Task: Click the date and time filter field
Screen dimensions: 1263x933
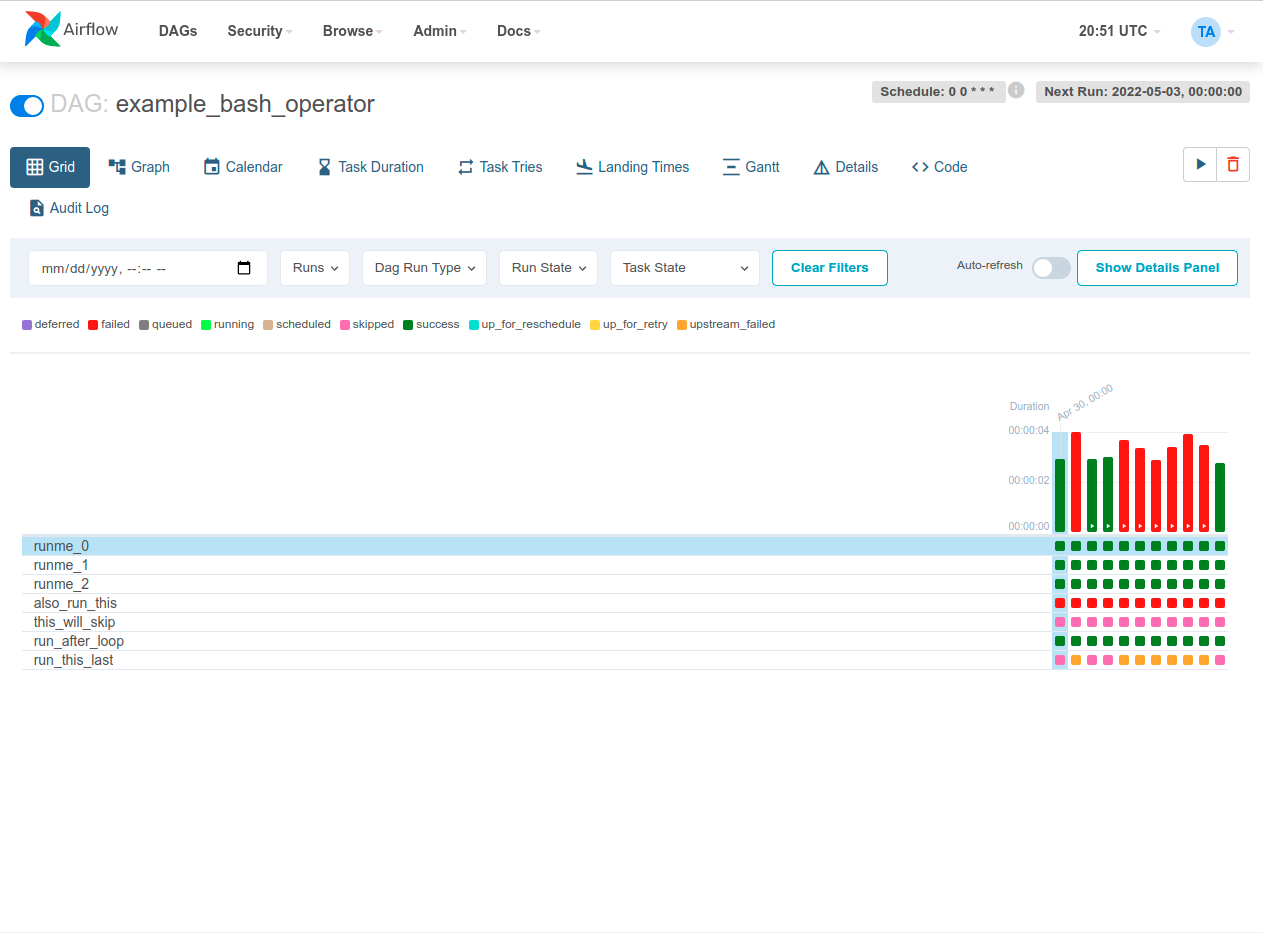Action: [148, 268]
